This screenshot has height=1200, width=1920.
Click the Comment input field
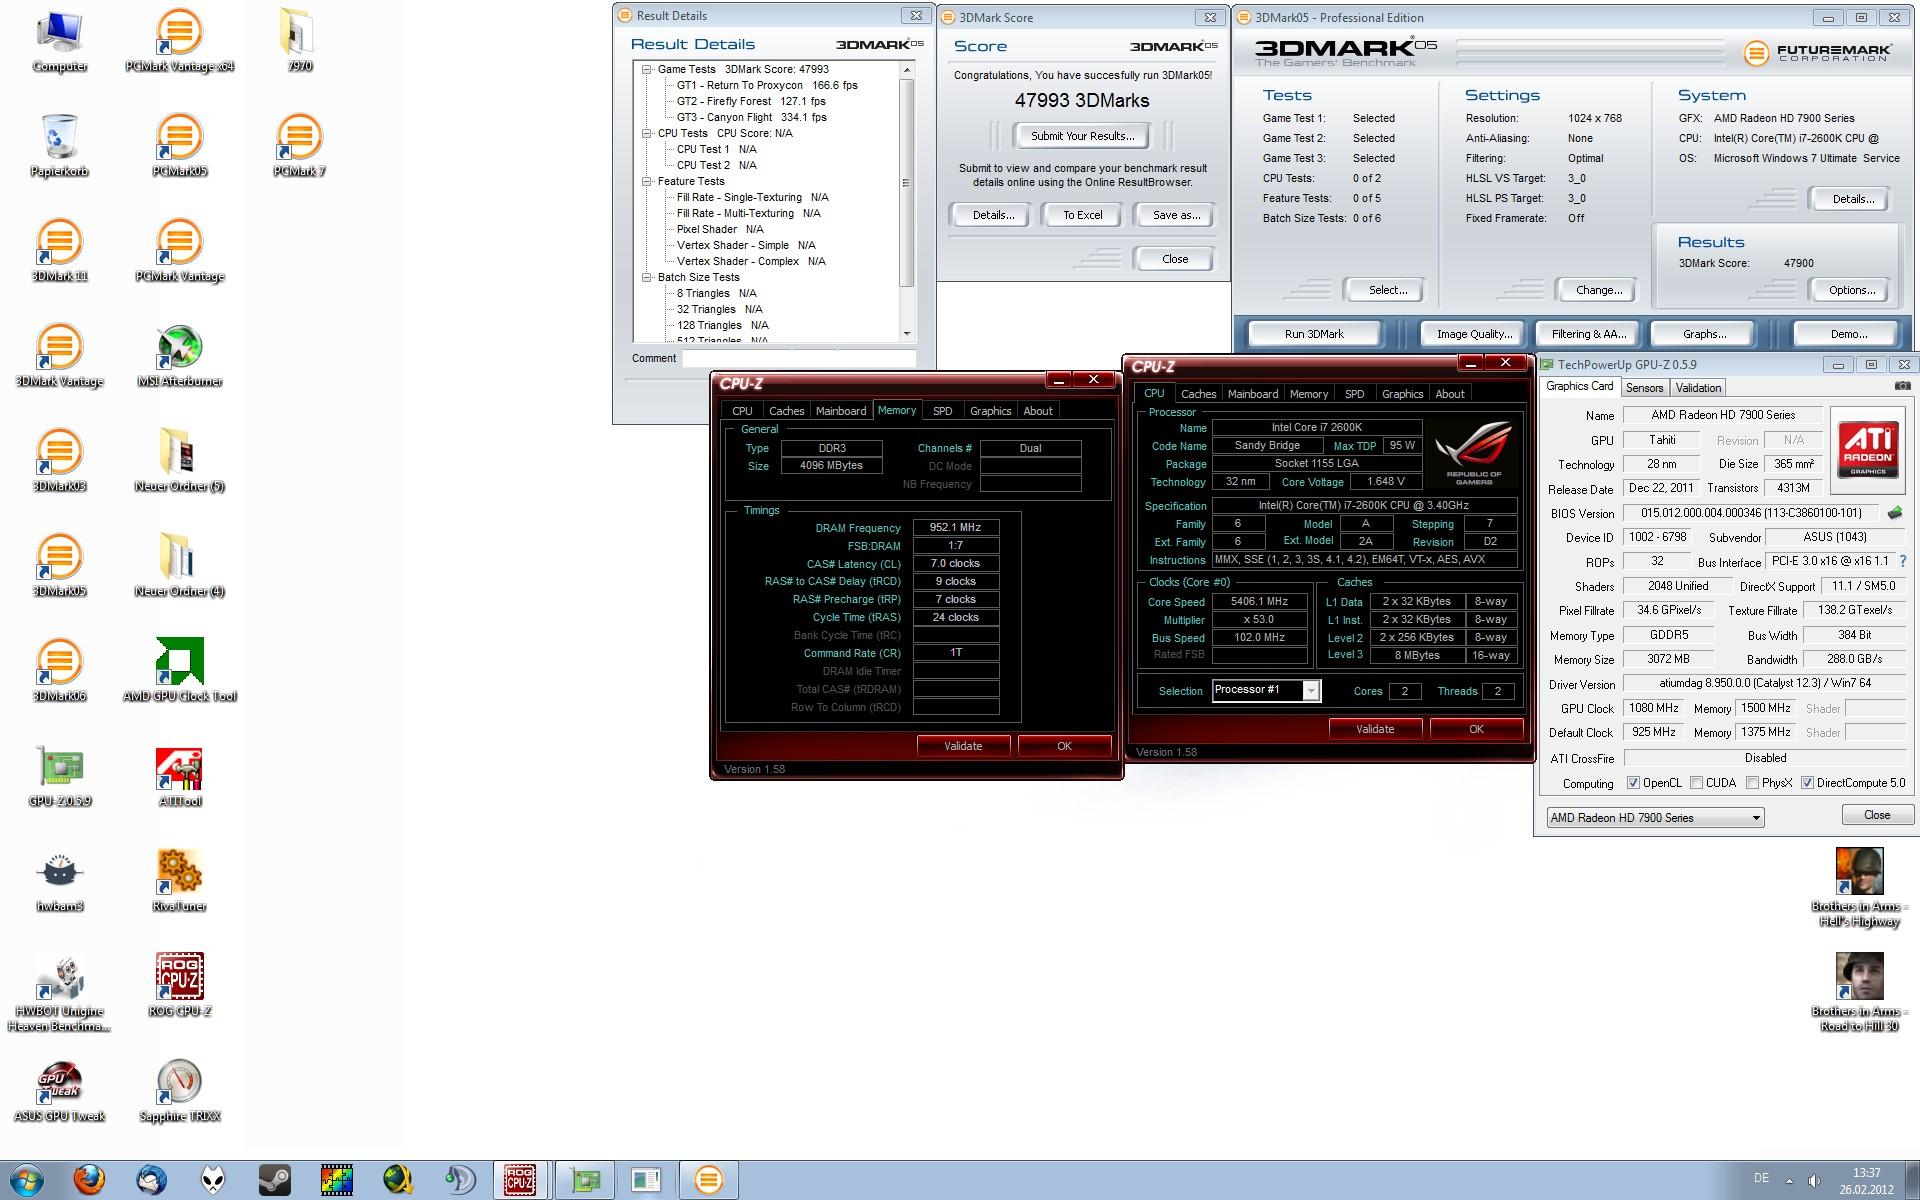(799, 358)
